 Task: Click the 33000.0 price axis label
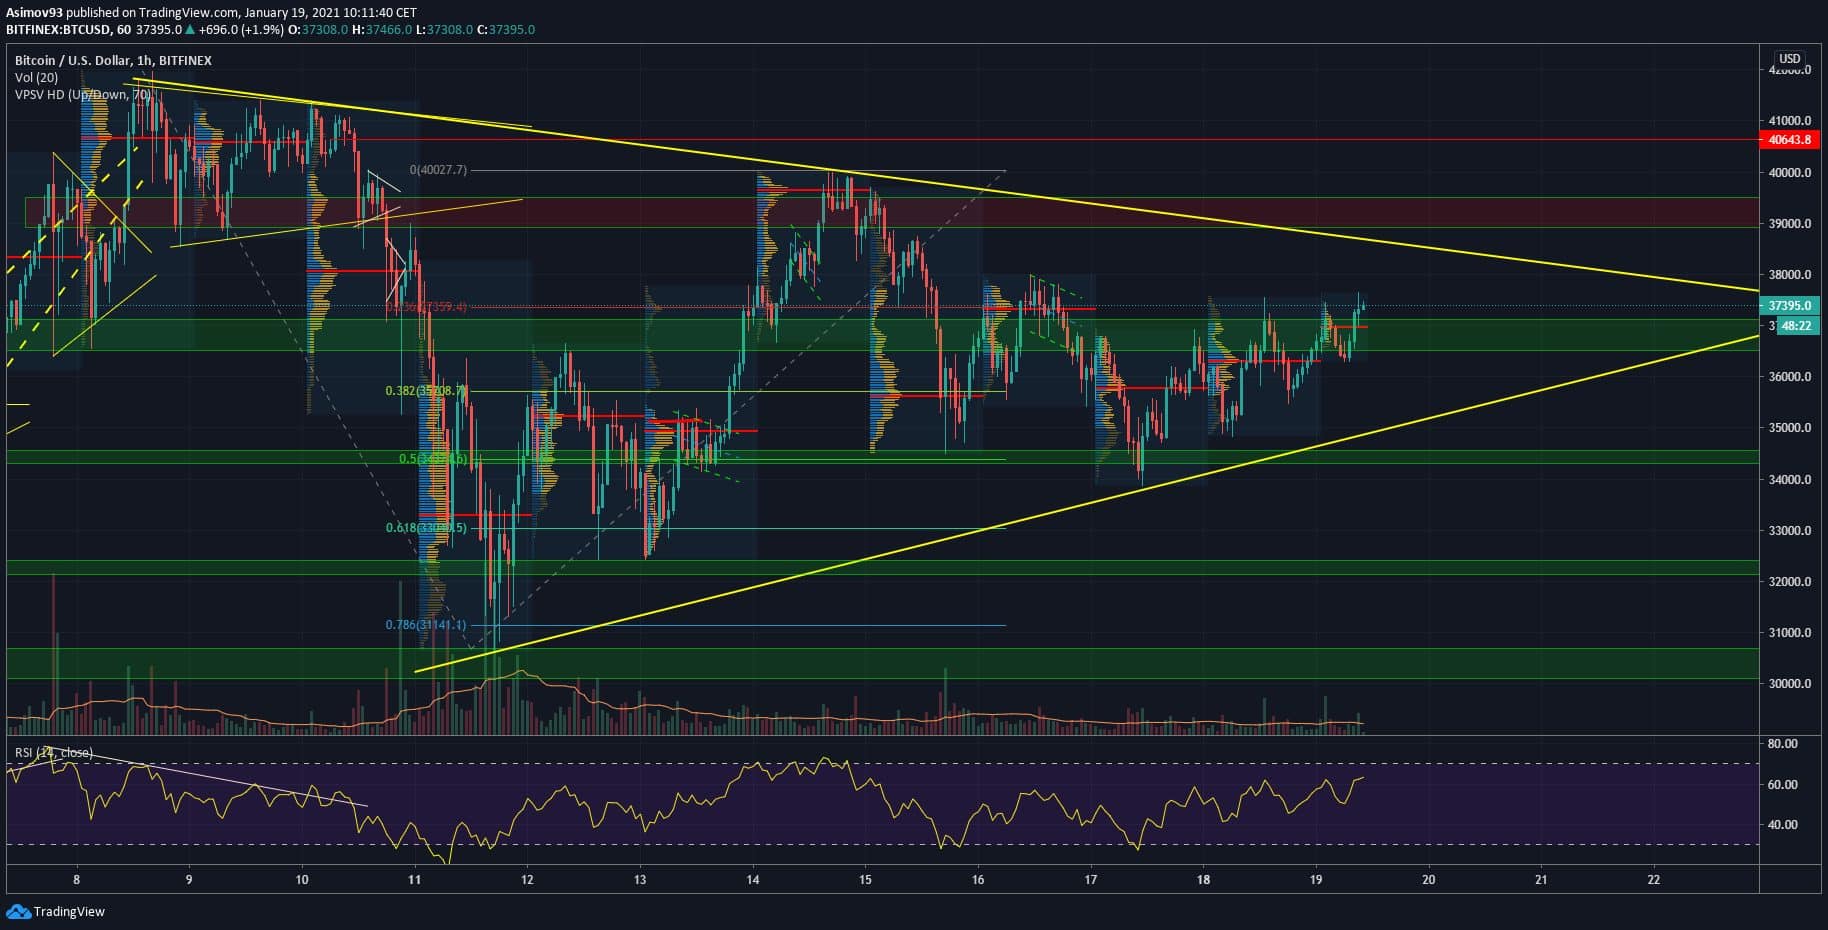1790,531
